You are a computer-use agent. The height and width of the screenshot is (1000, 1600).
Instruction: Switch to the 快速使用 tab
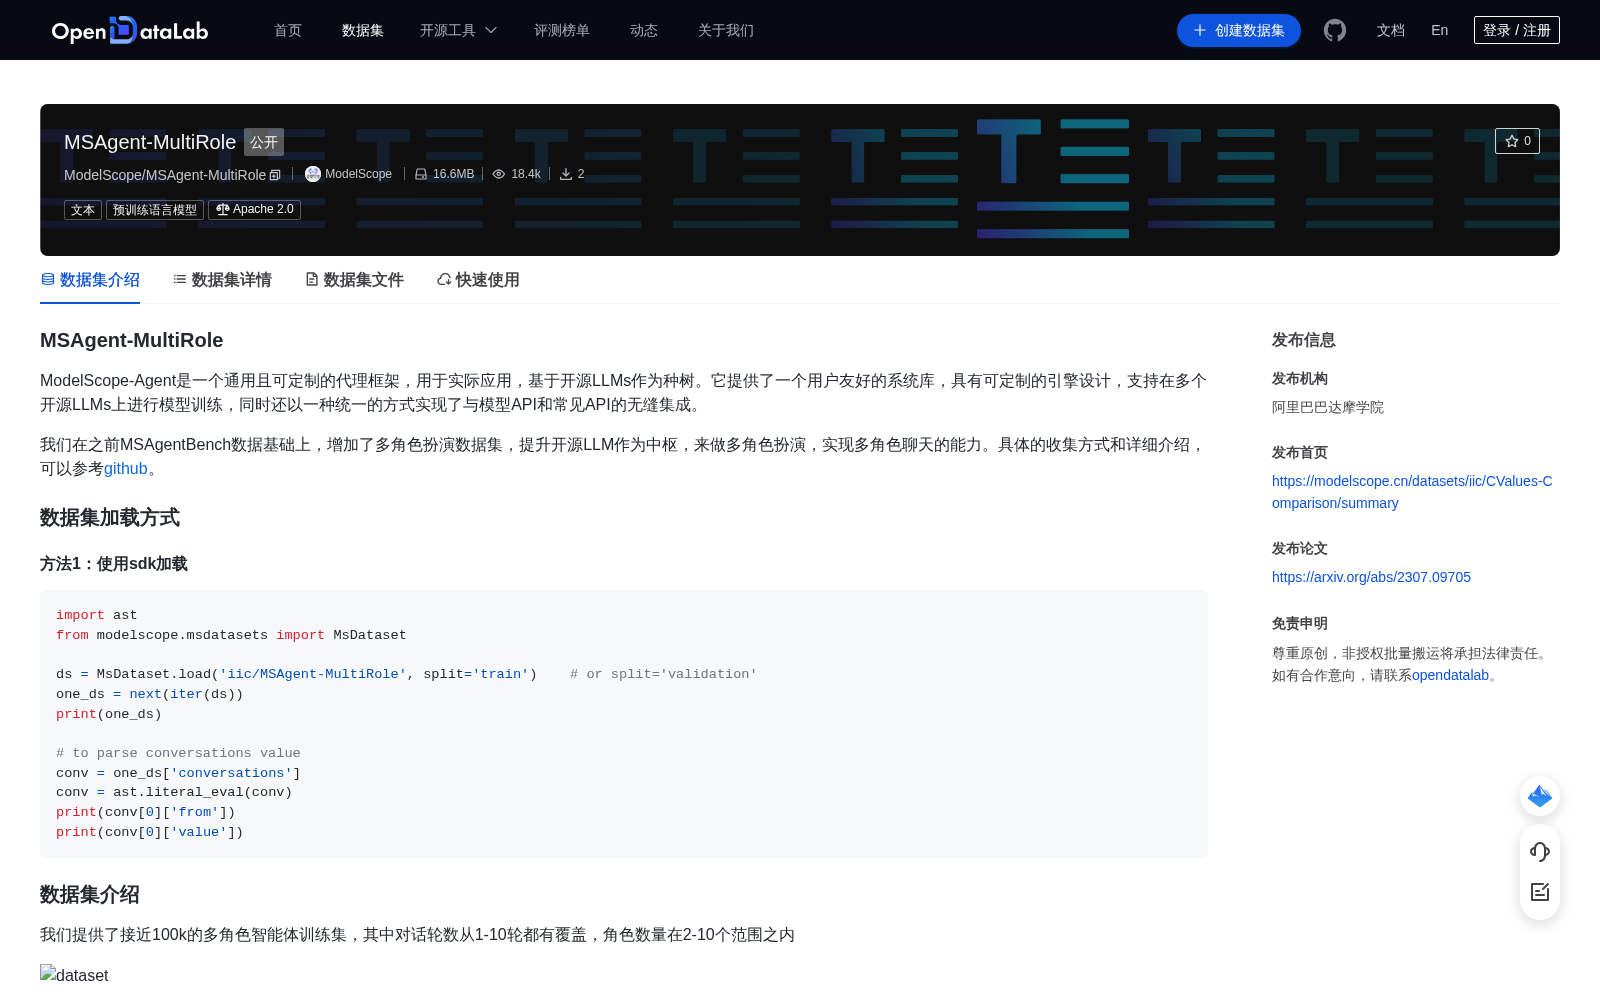click(478, 280)
